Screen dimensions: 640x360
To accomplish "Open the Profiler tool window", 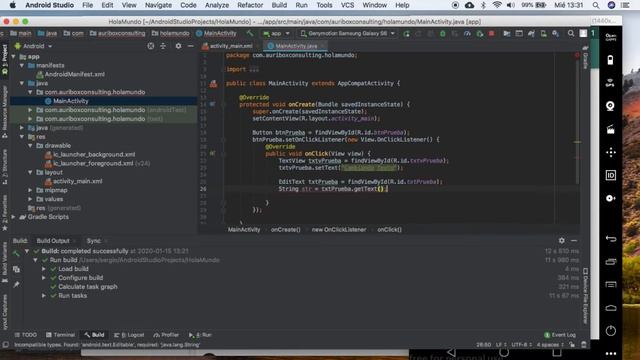I will pos(166,335).
